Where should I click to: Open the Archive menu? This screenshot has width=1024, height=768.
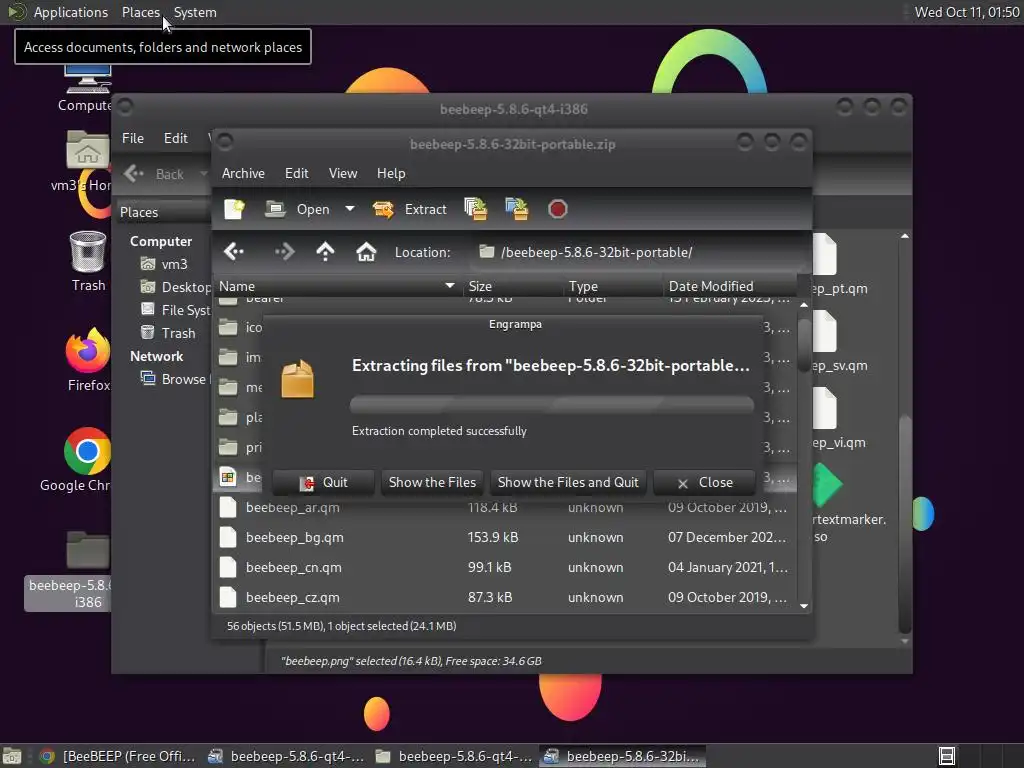tap(243, 173)
